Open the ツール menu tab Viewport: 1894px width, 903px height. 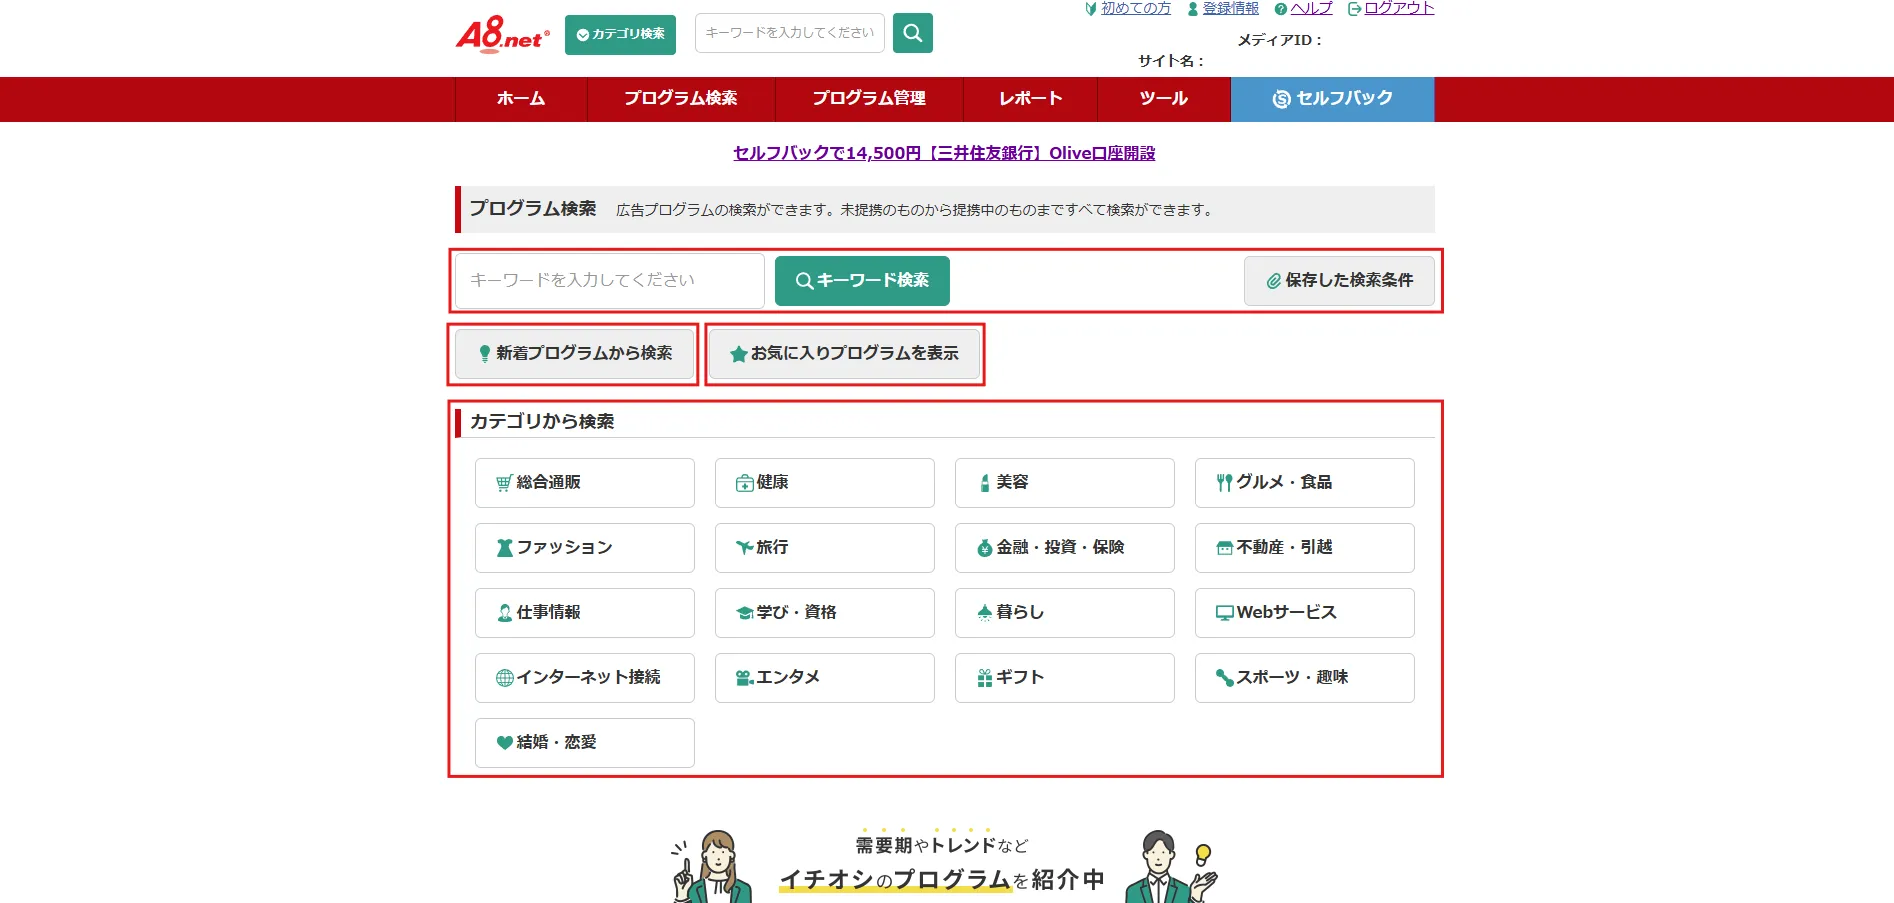1164,99
